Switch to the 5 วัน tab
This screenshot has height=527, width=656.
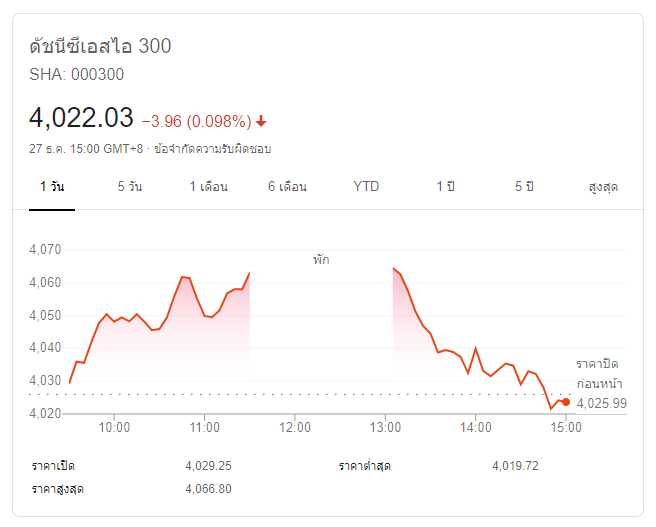tap(129, 187)
